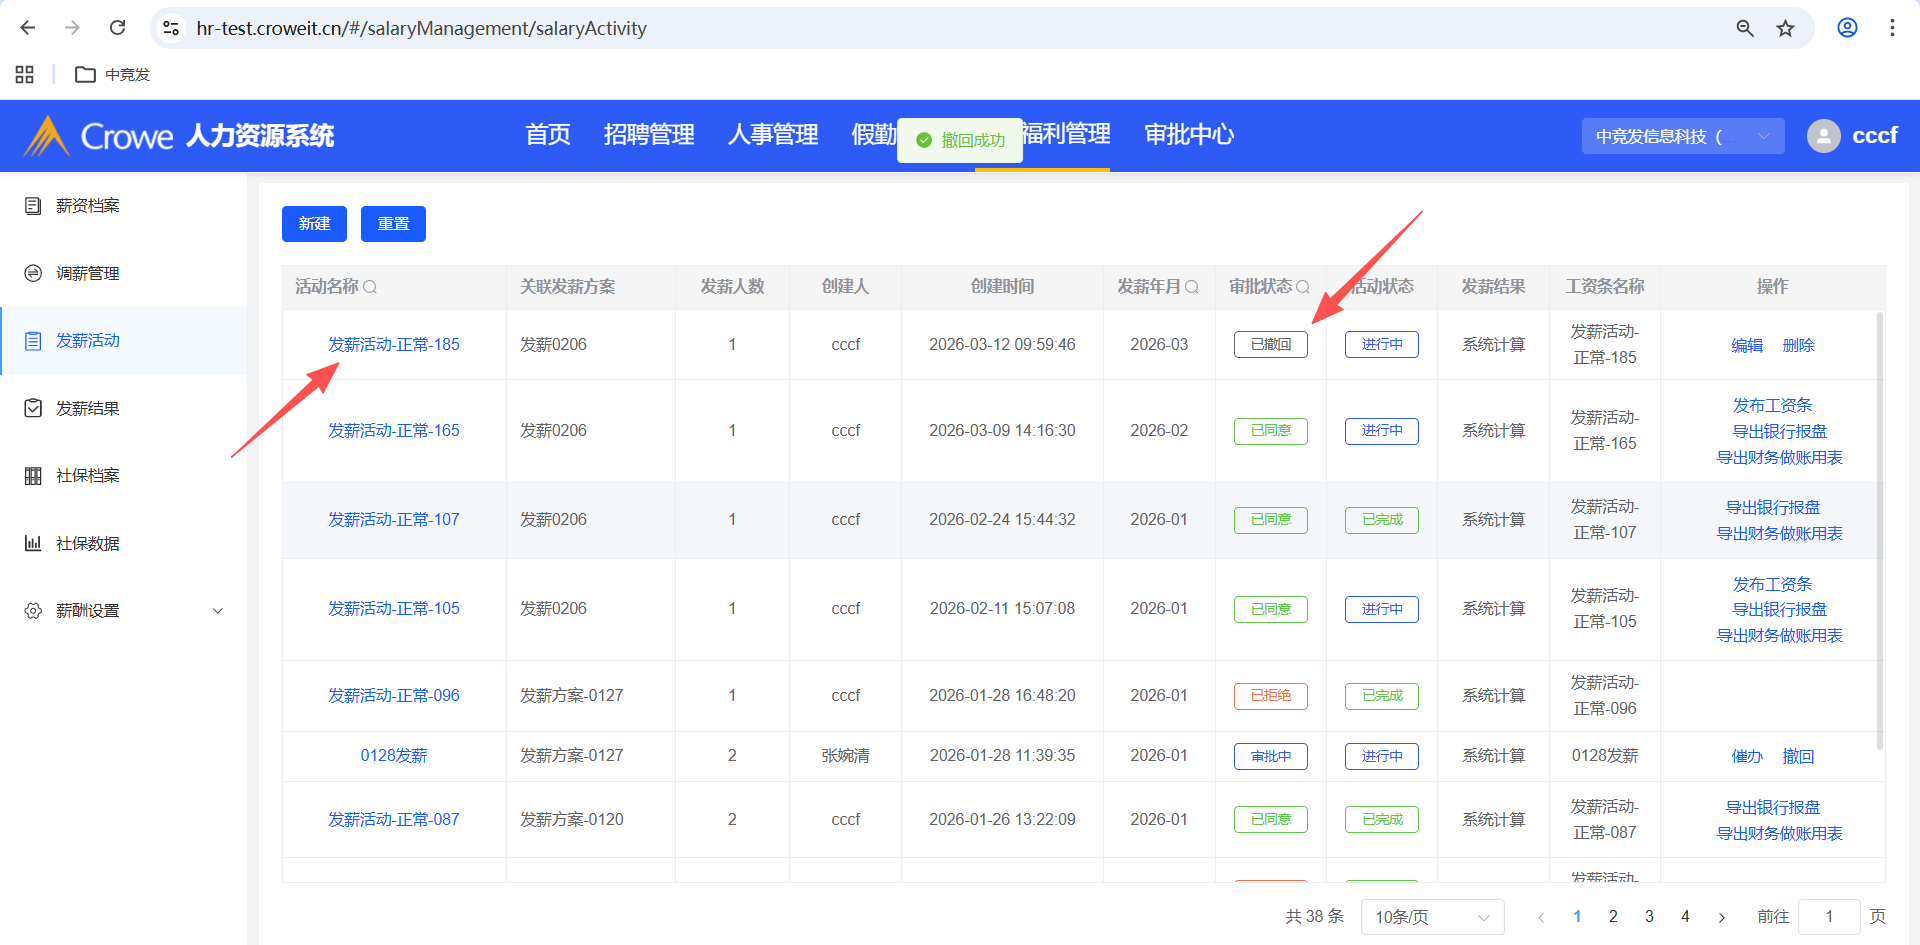Go to the 招聘管理 top menu

coord(649,134)
